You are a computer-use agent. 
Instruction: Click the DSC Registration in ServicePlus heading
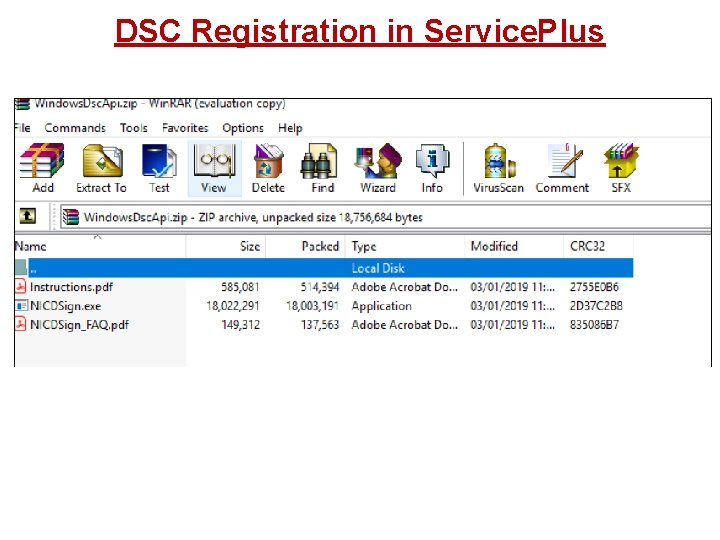pyautogui.click(x=360, y=31)
